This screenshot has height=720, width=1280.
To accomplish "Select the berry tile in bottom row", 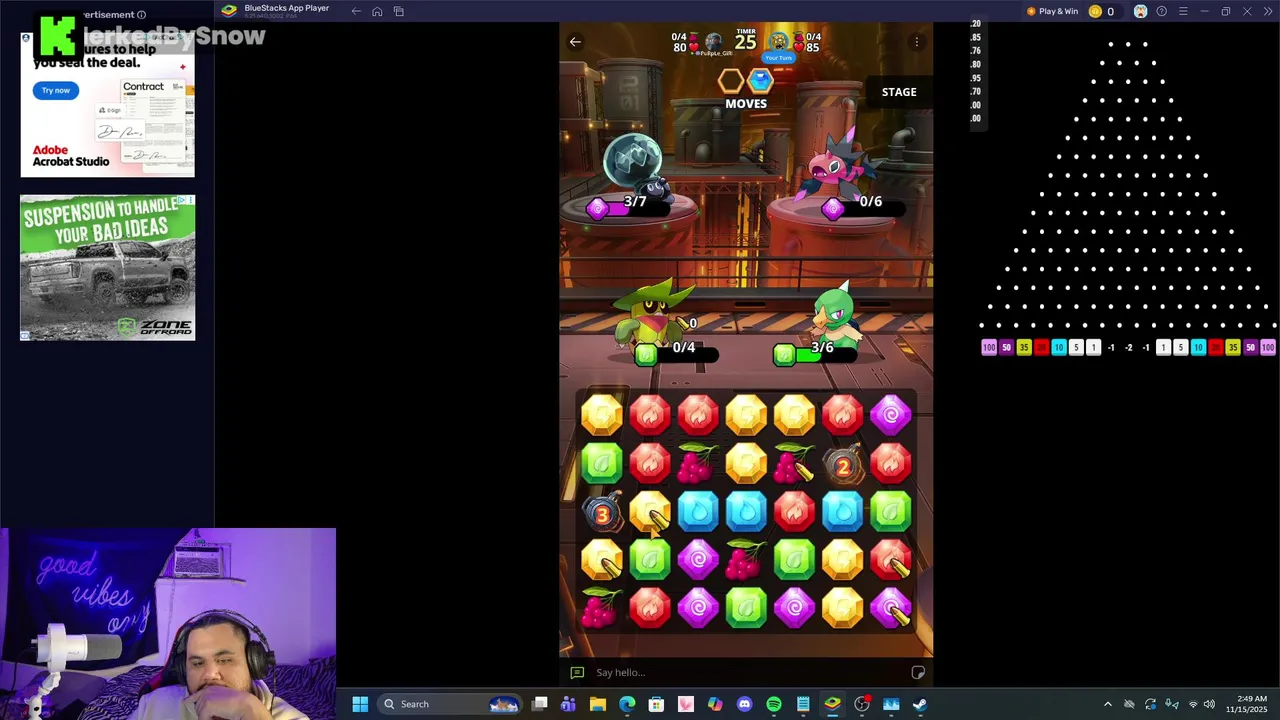I will point(602,607).
